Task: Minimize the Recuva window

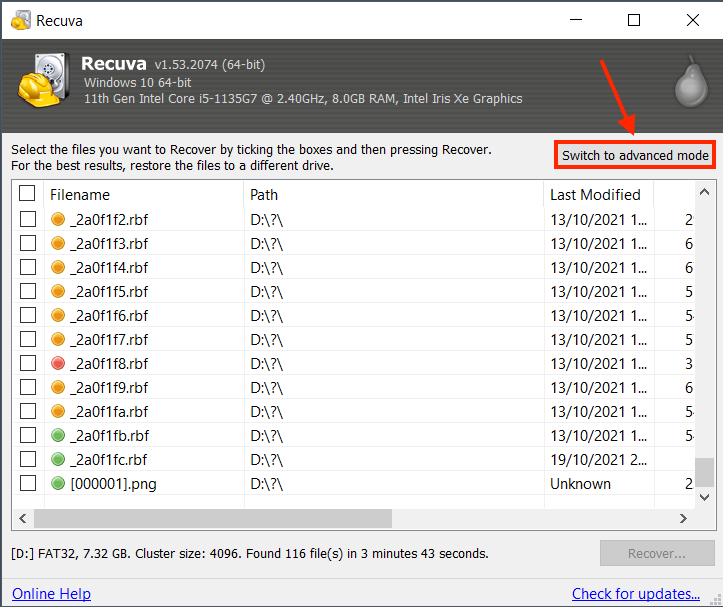Action: (x=575, y=20)
